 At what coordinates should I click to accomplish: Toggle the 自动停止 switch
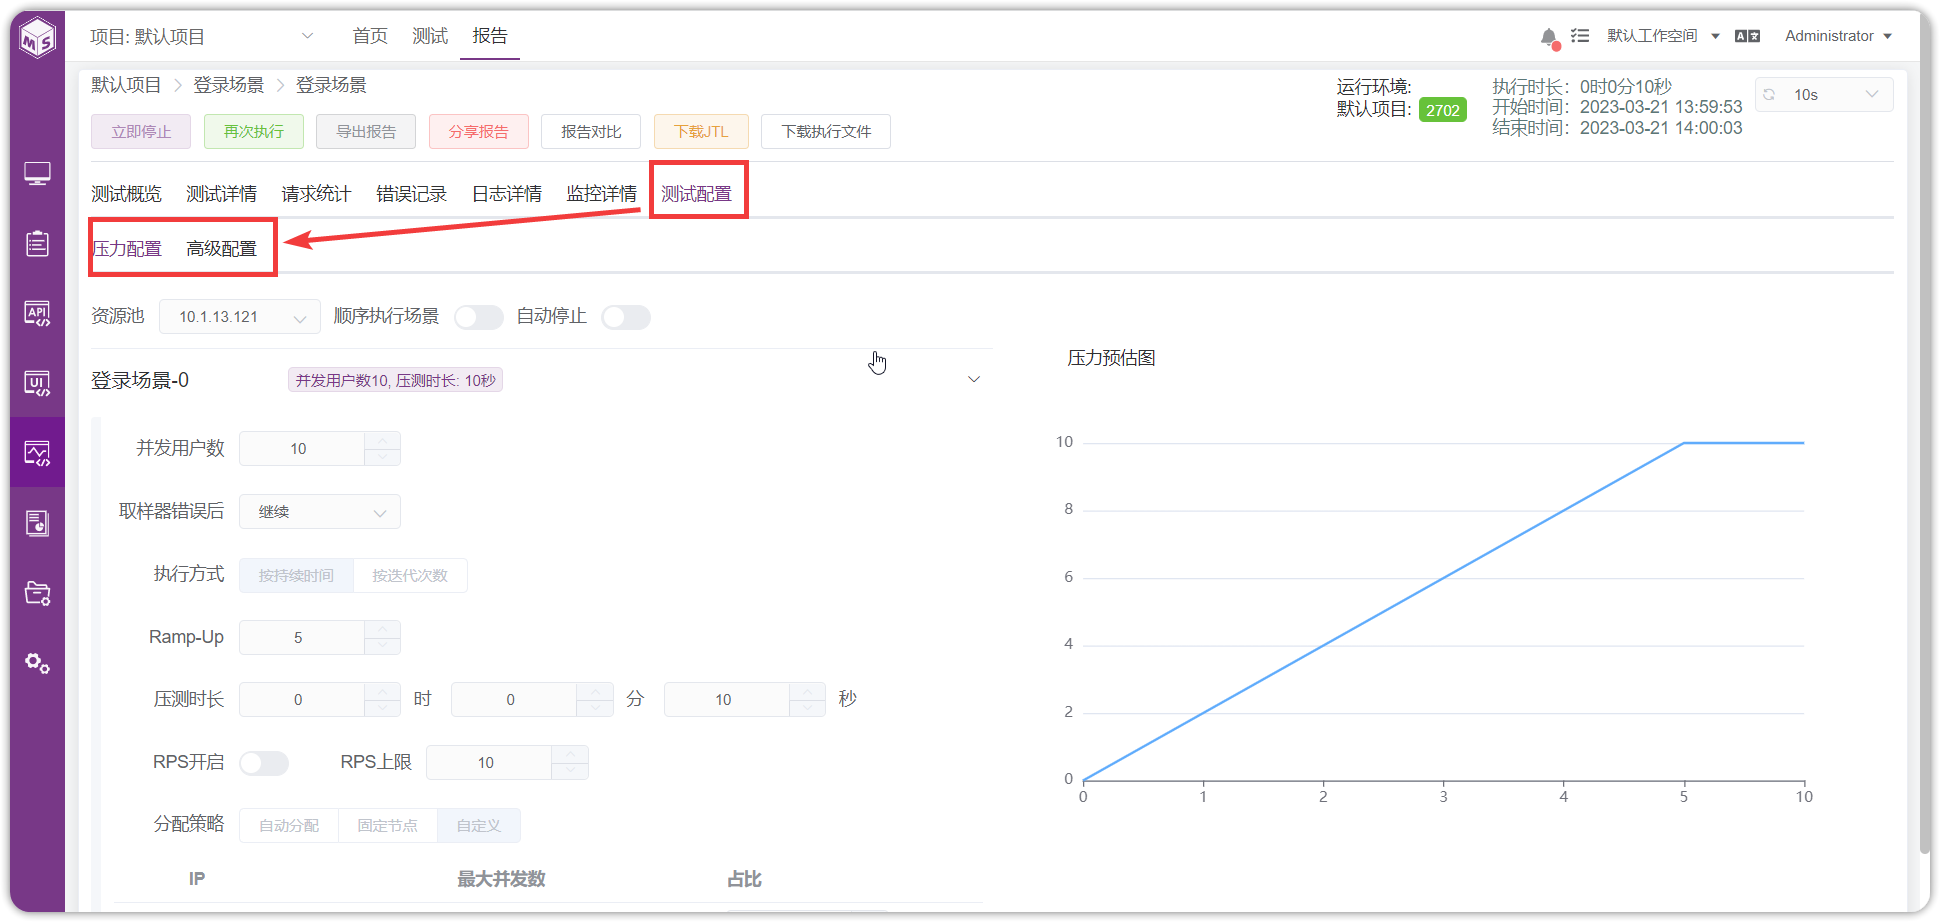tap(626, 317)
